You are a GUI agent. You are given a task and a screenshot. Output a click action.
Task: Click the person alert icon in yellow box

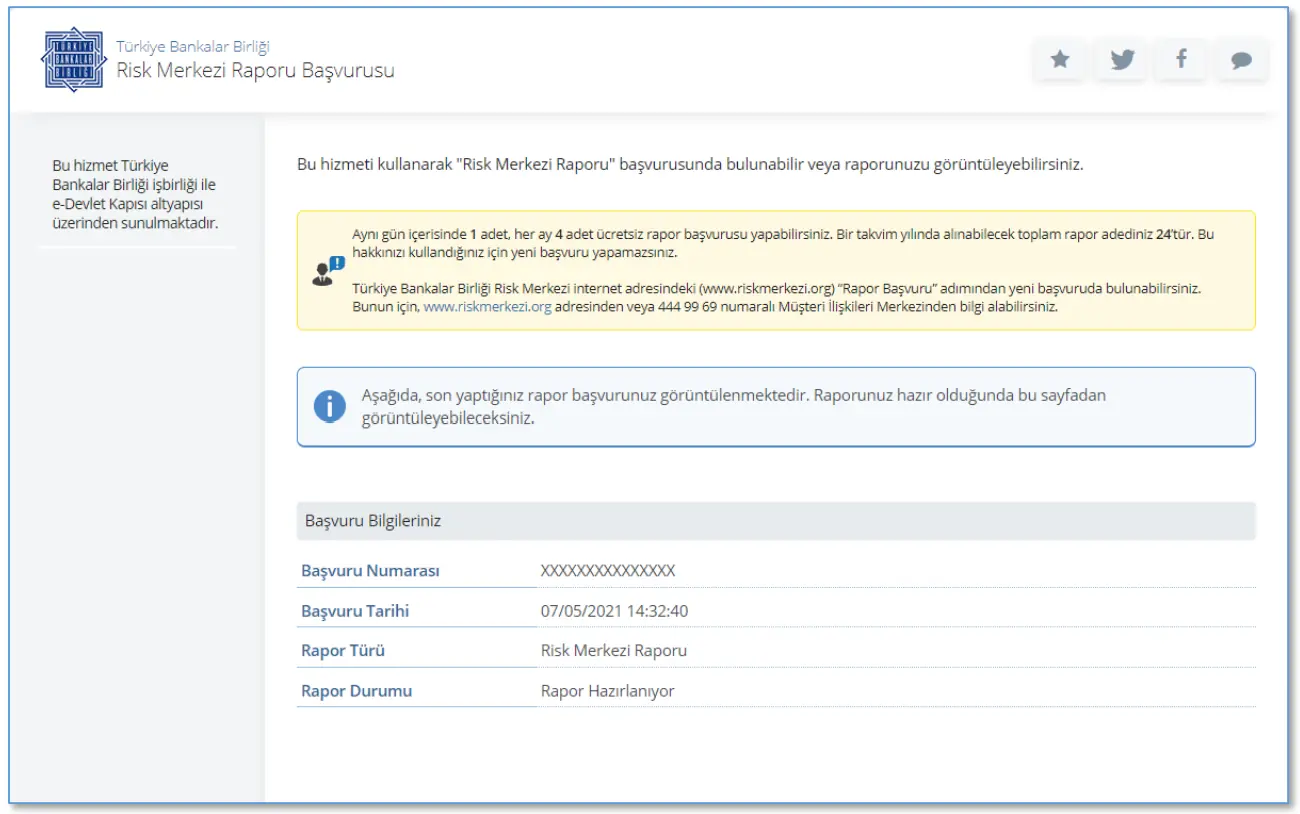pyautogui.click(x=328, y=271)
